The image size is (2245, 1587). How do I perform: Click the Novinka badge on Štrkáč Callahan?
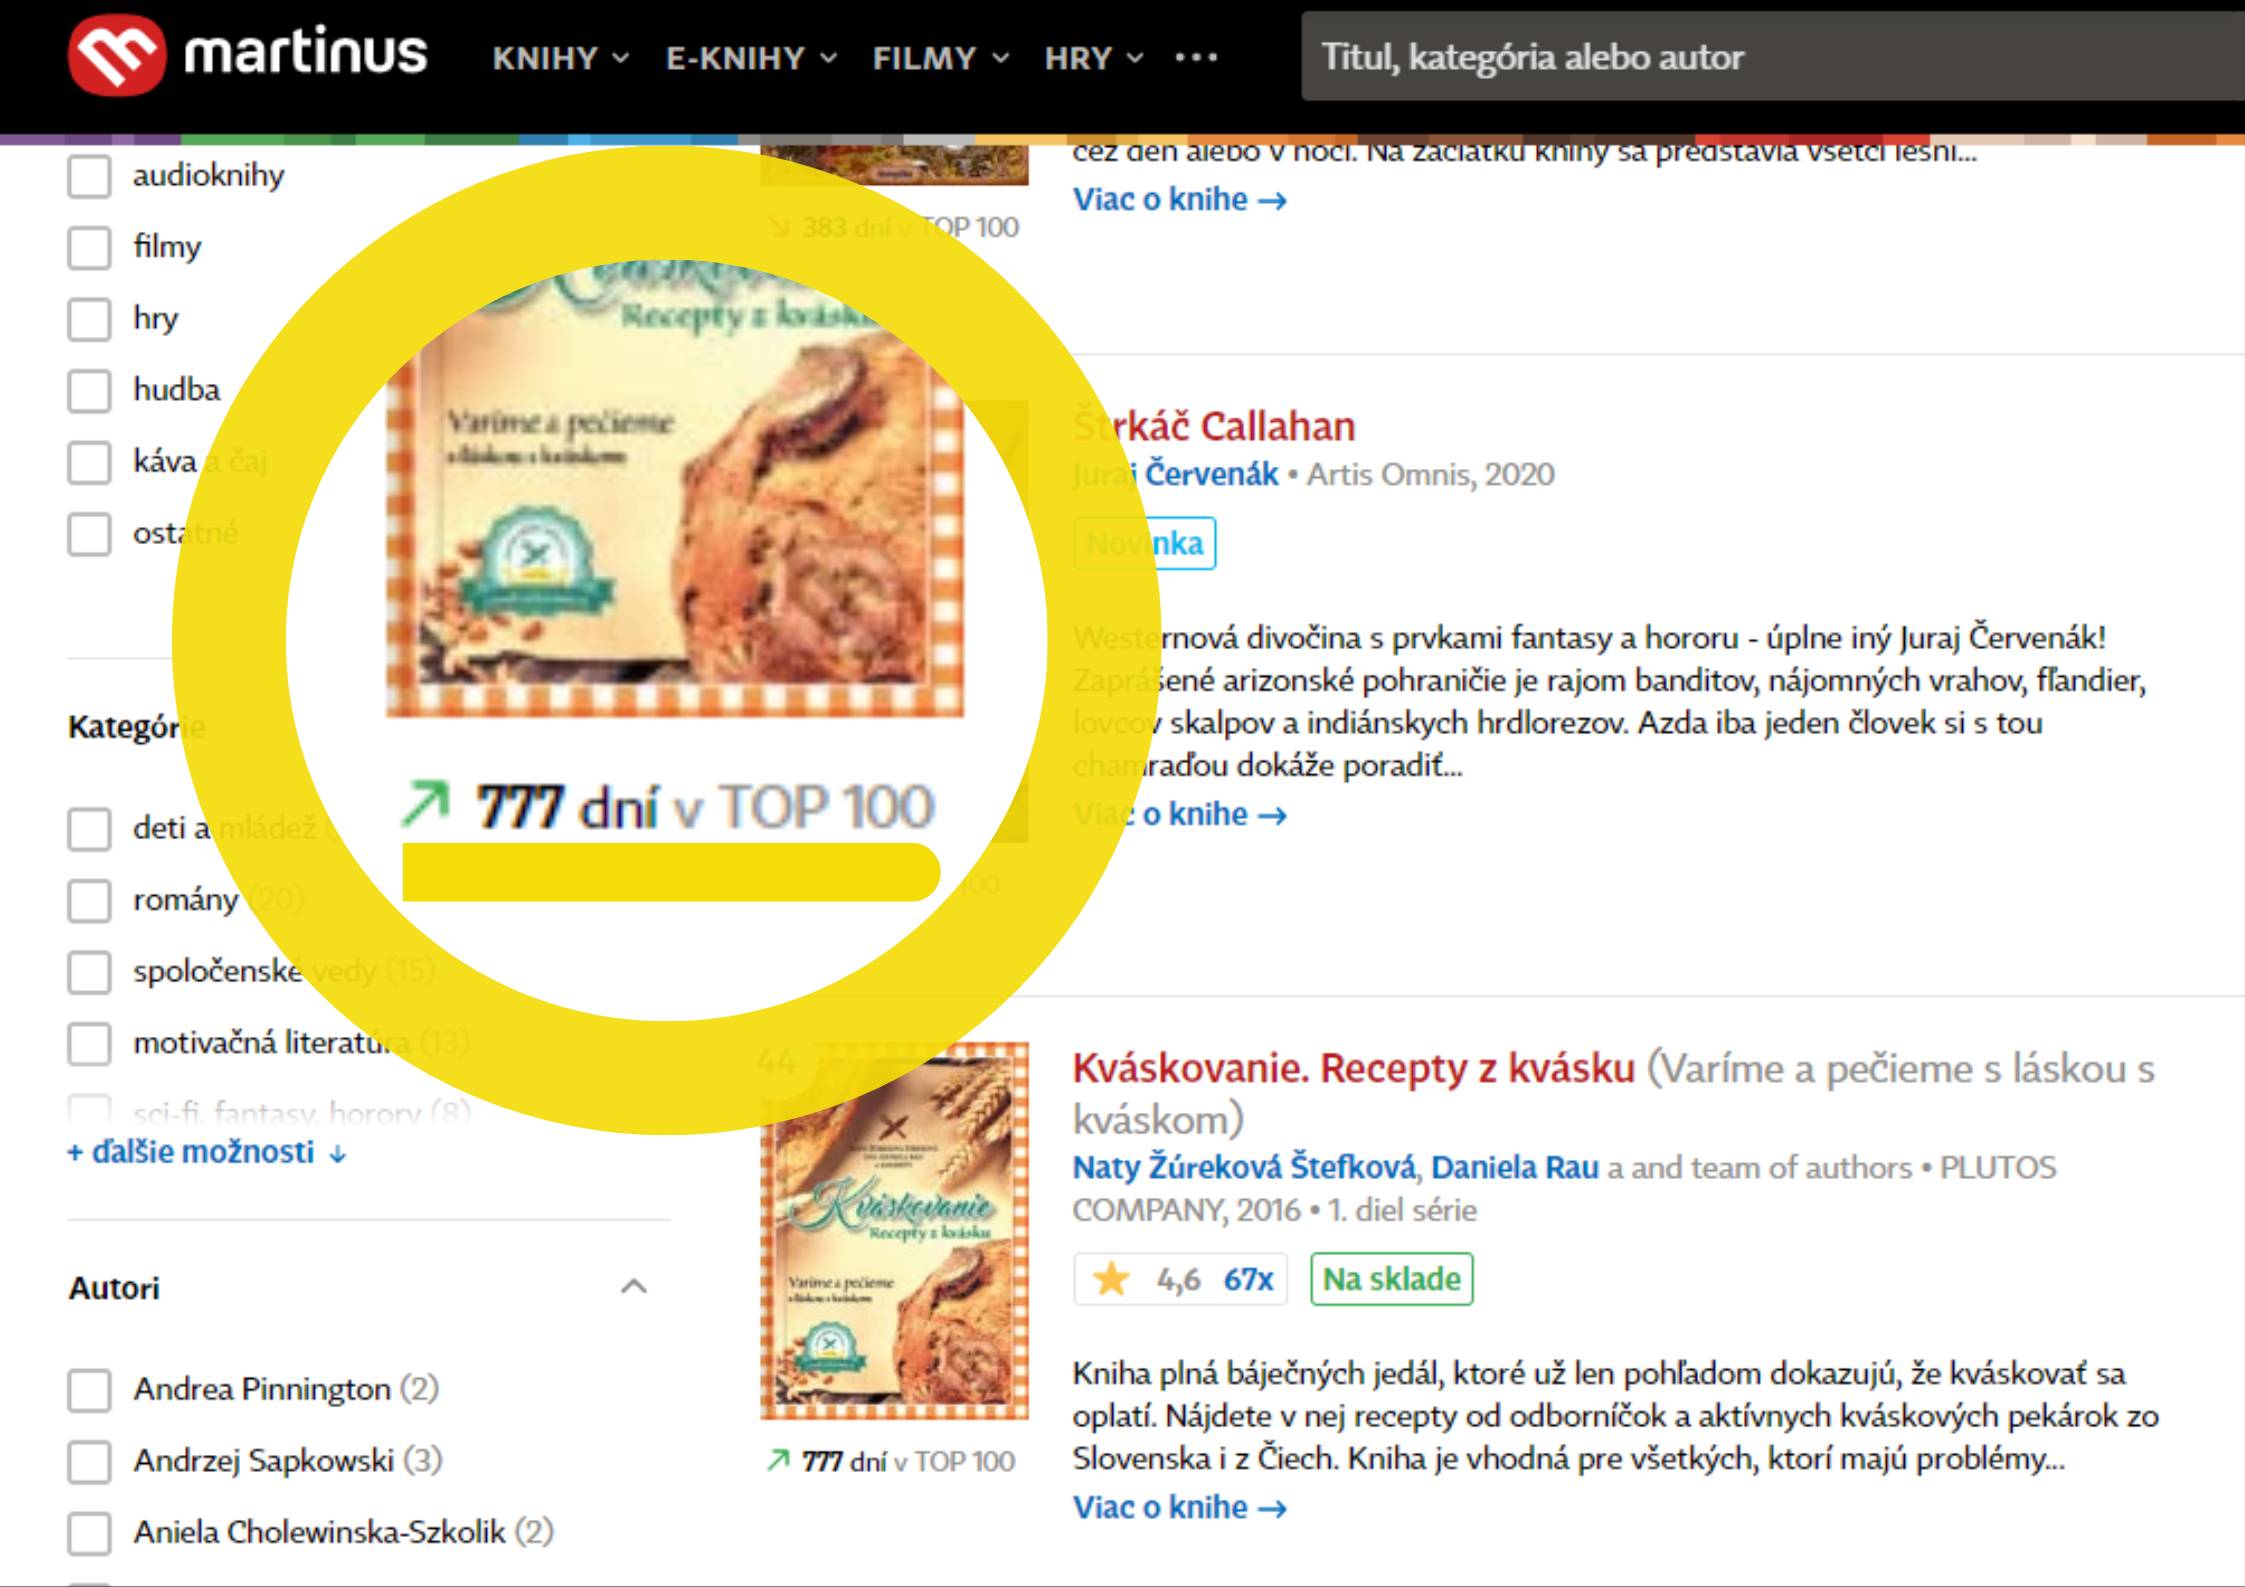coord(1145,543)
